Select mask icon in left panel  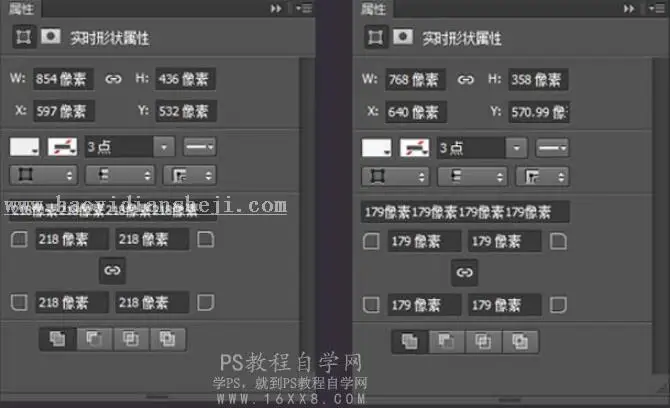coord(50,36)
